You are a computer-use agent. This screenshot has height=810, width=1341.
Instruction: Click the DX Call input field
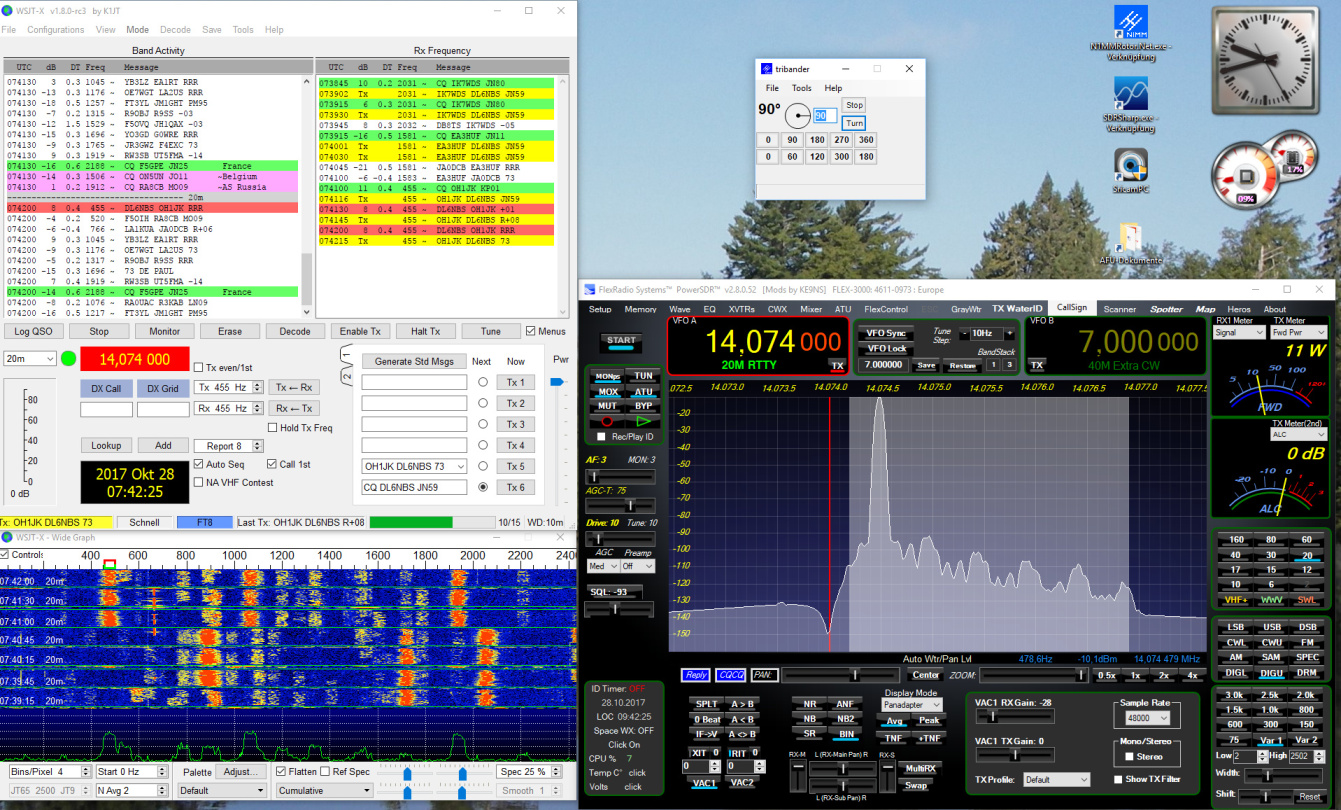point(106,409)
